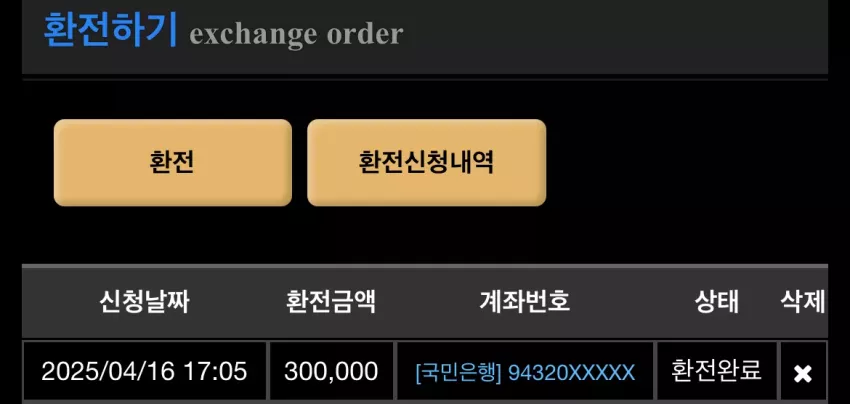
Task: Select the 계좌번호 column header
Action: click(x=524, y=301)
